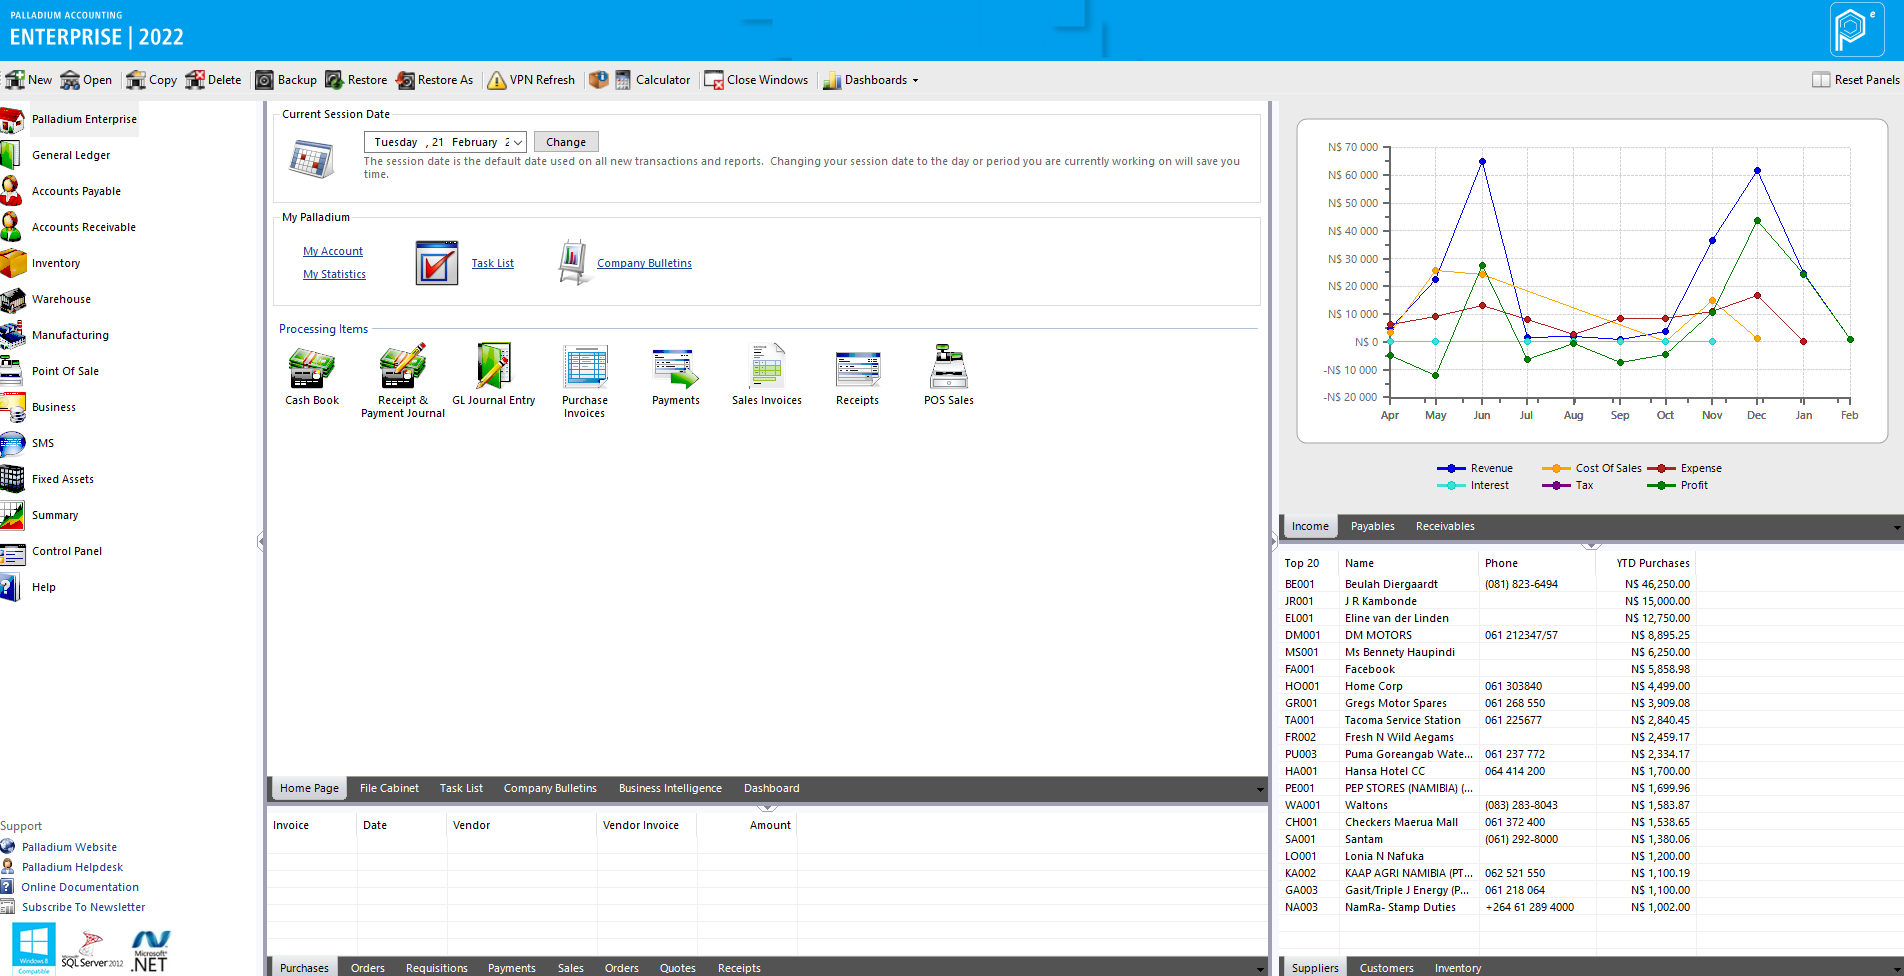Select Accounts Payable module
The image size is (1904, 976).
[x=76, y=191]
